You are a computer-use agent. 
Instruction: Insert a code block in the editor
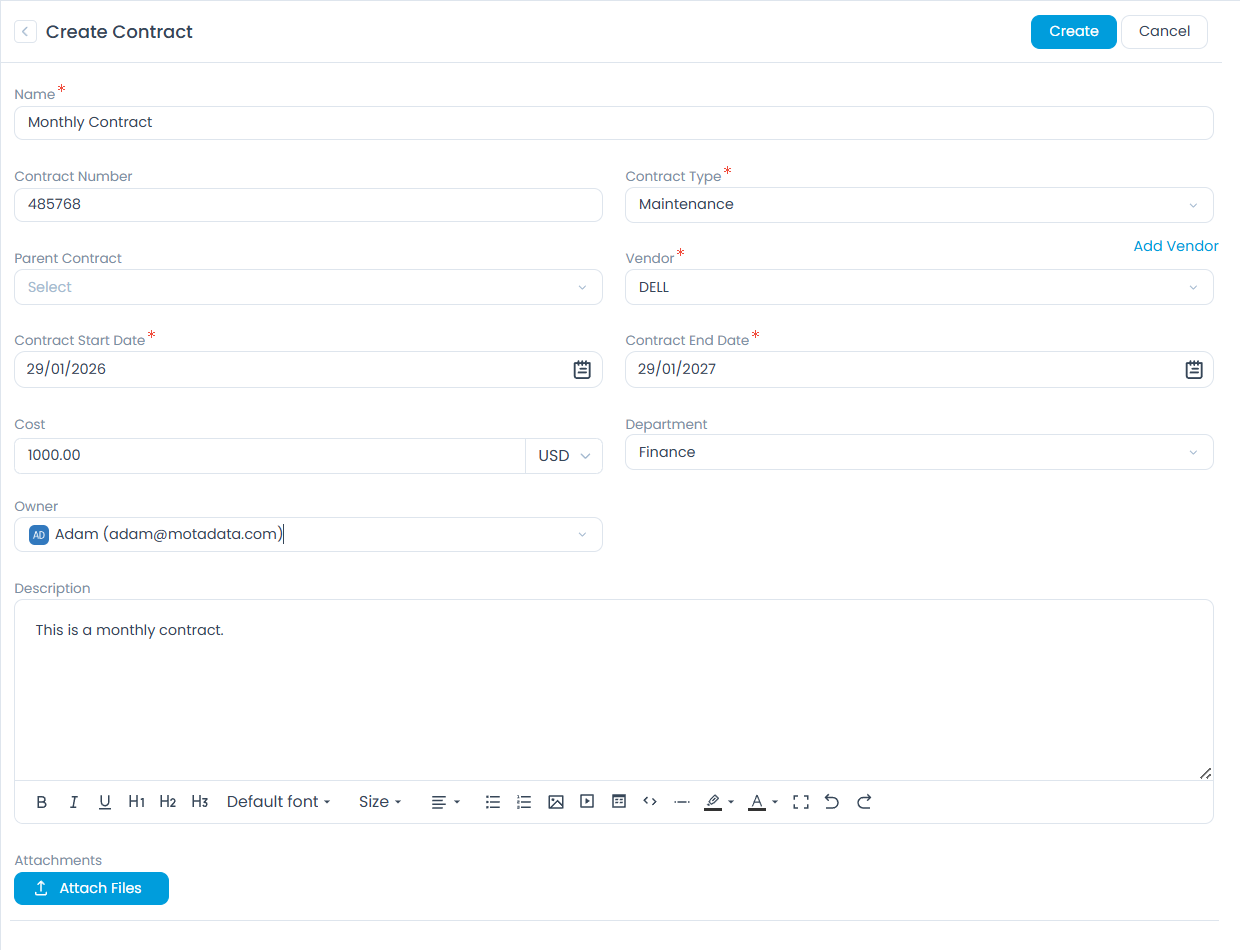(649, 801)
